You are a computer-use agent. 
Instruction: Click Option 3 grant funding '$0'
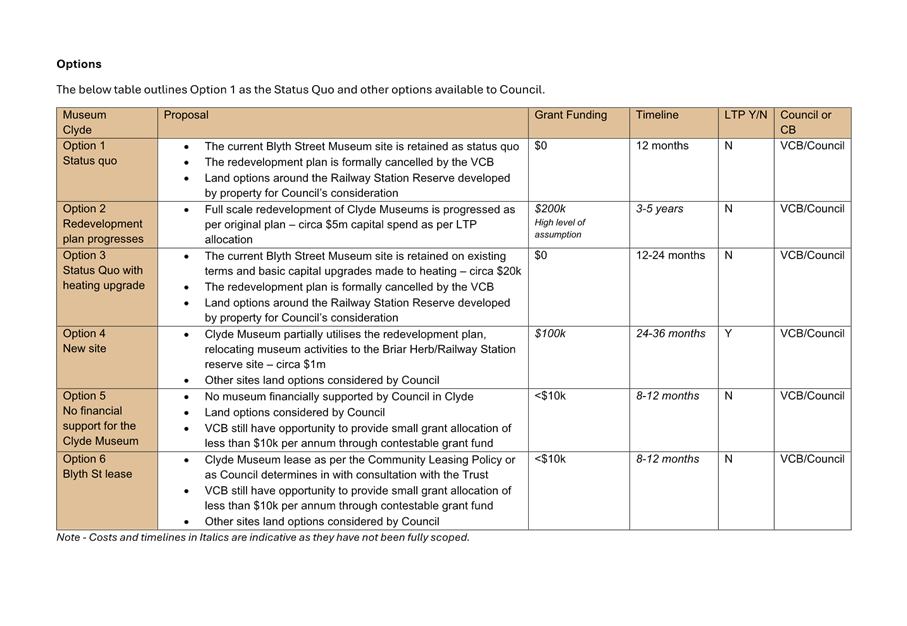click(540, 255)
